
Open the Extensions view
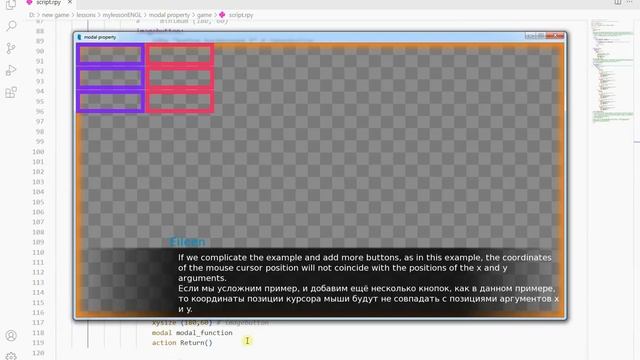11,92
